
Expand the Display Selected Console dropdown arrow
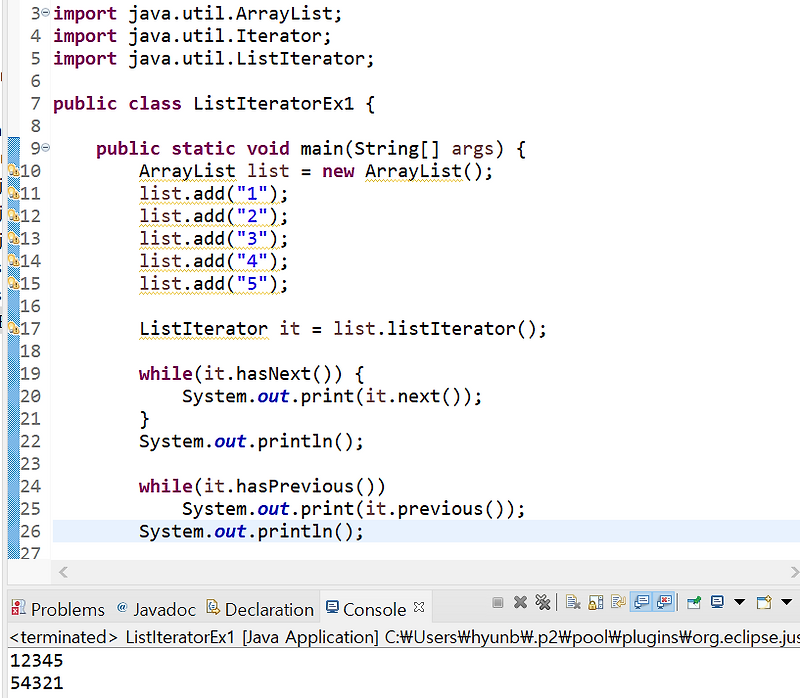point(738,603)
